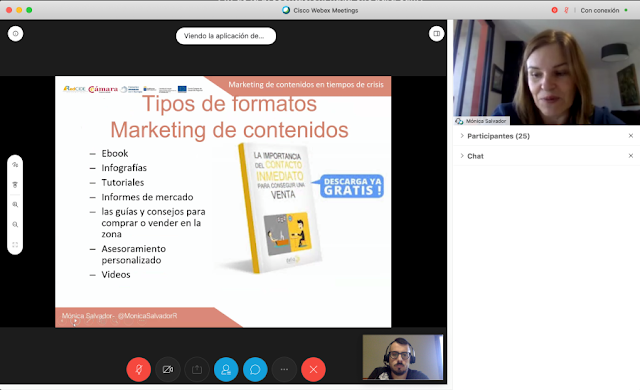Click the meeting info icon

pos(16,33)
